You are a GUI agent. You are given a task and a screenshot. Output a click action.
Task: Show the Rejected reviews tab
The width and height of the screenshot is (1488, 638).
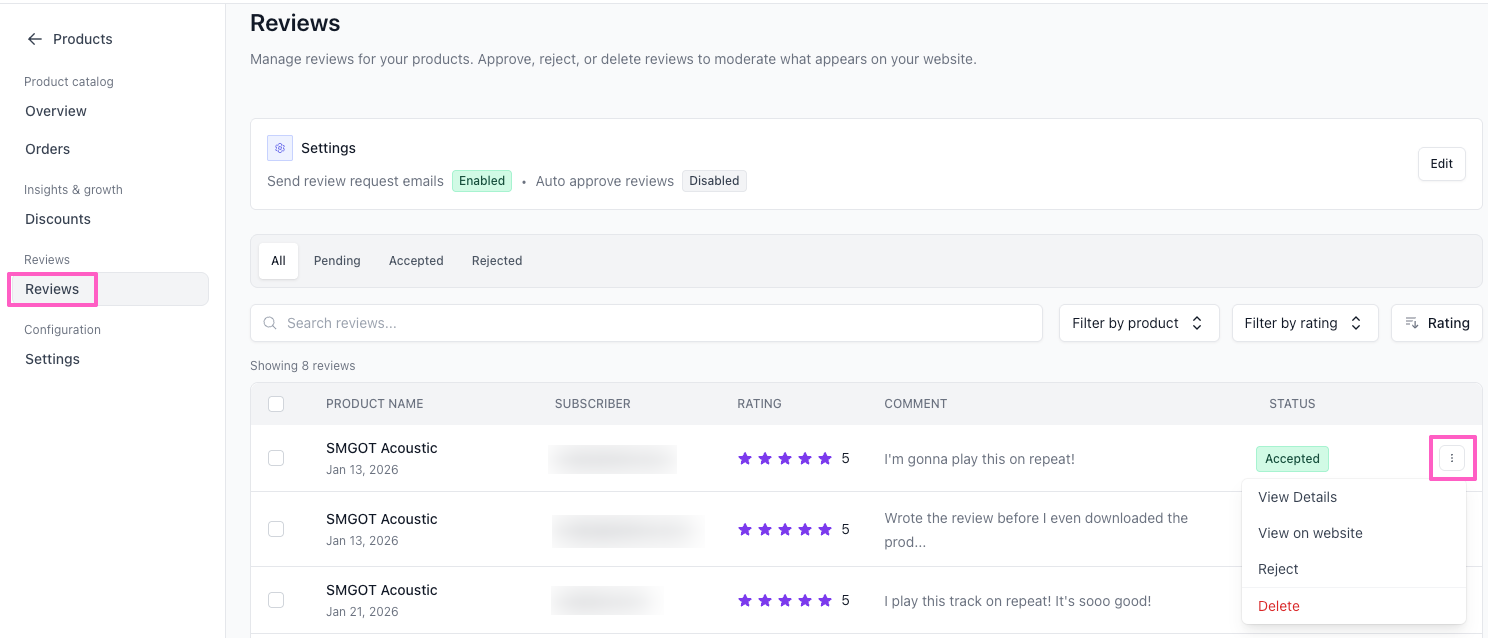(497, 261)
